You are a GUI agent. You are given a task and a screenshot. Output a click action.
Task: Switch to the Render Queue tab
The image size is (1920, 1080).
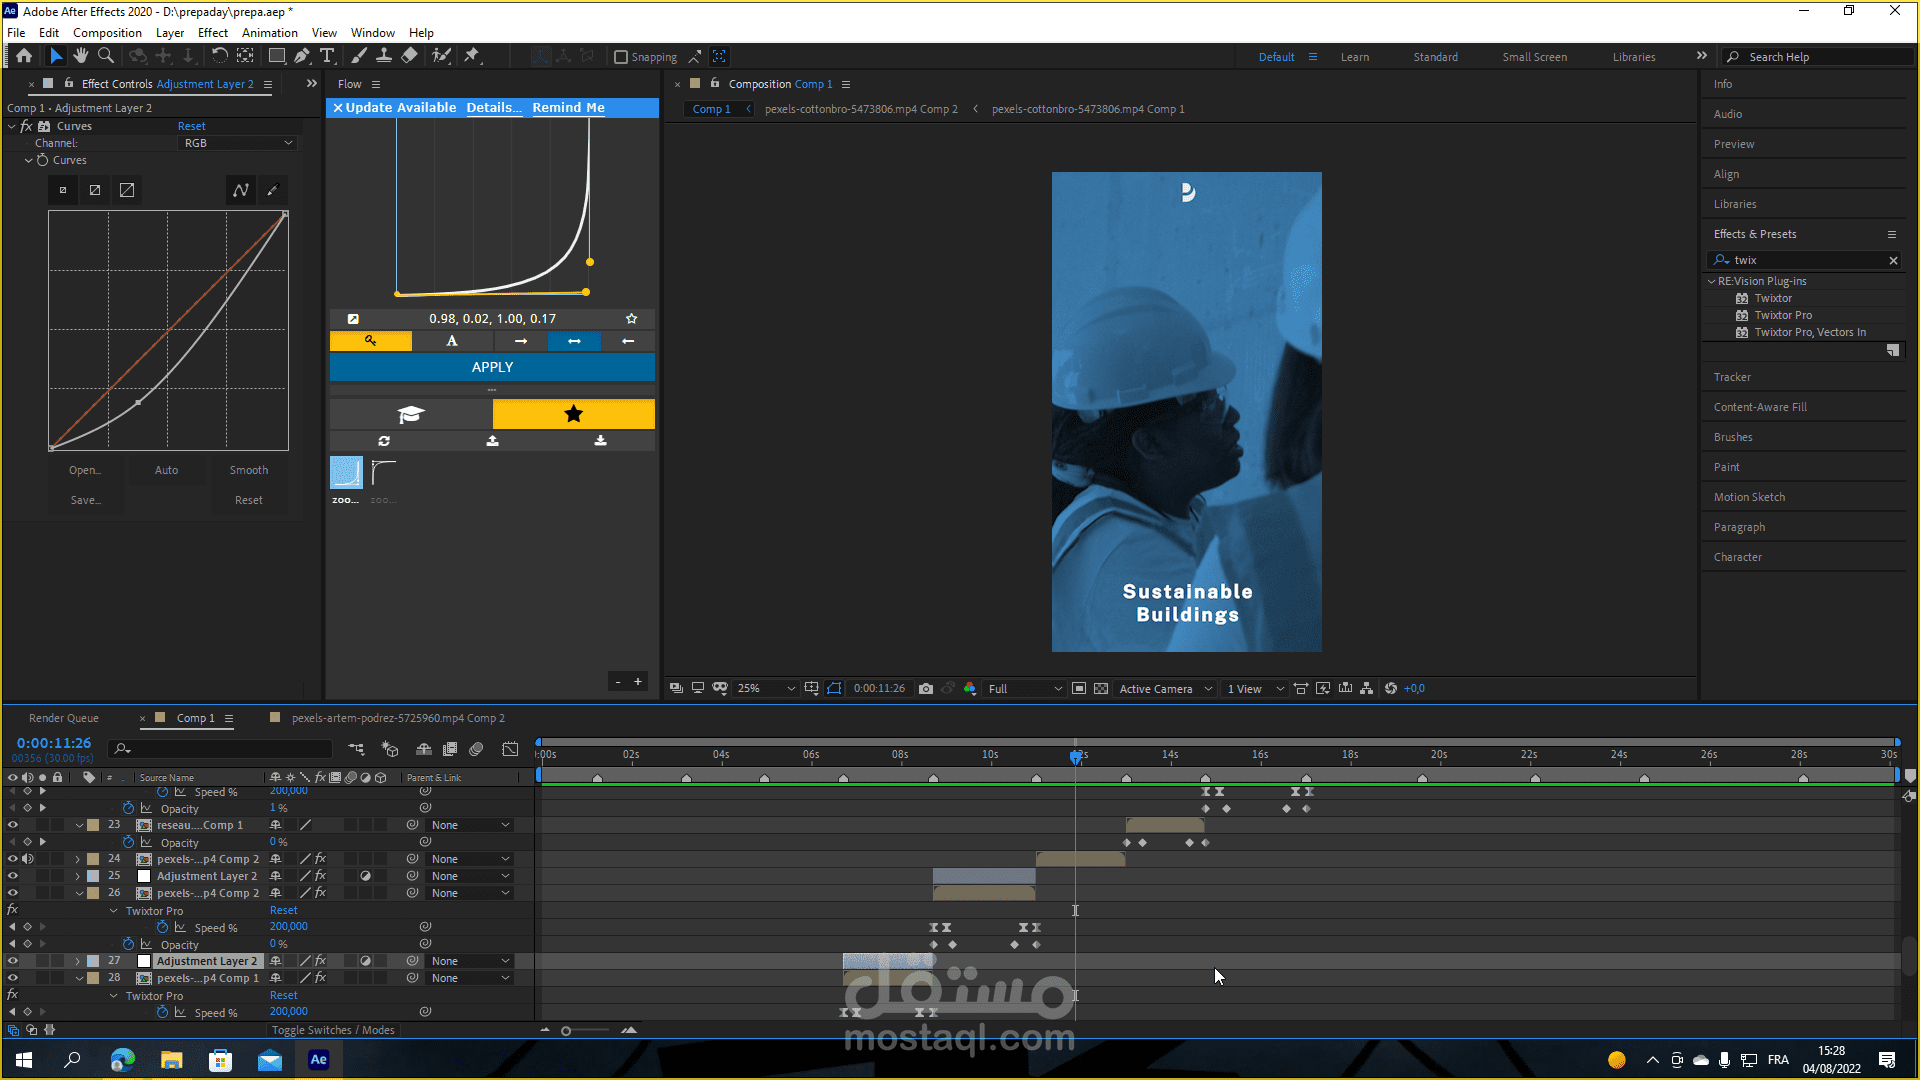coord(64,718)
